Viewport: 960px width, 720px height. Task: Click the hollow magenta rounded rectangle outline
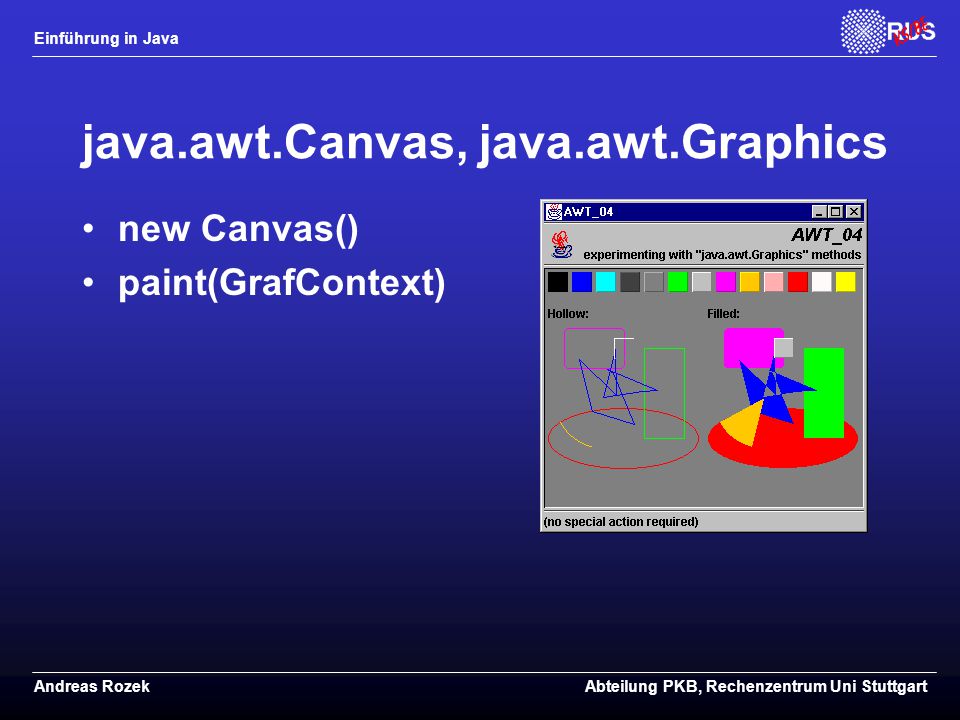click(594, 348)
